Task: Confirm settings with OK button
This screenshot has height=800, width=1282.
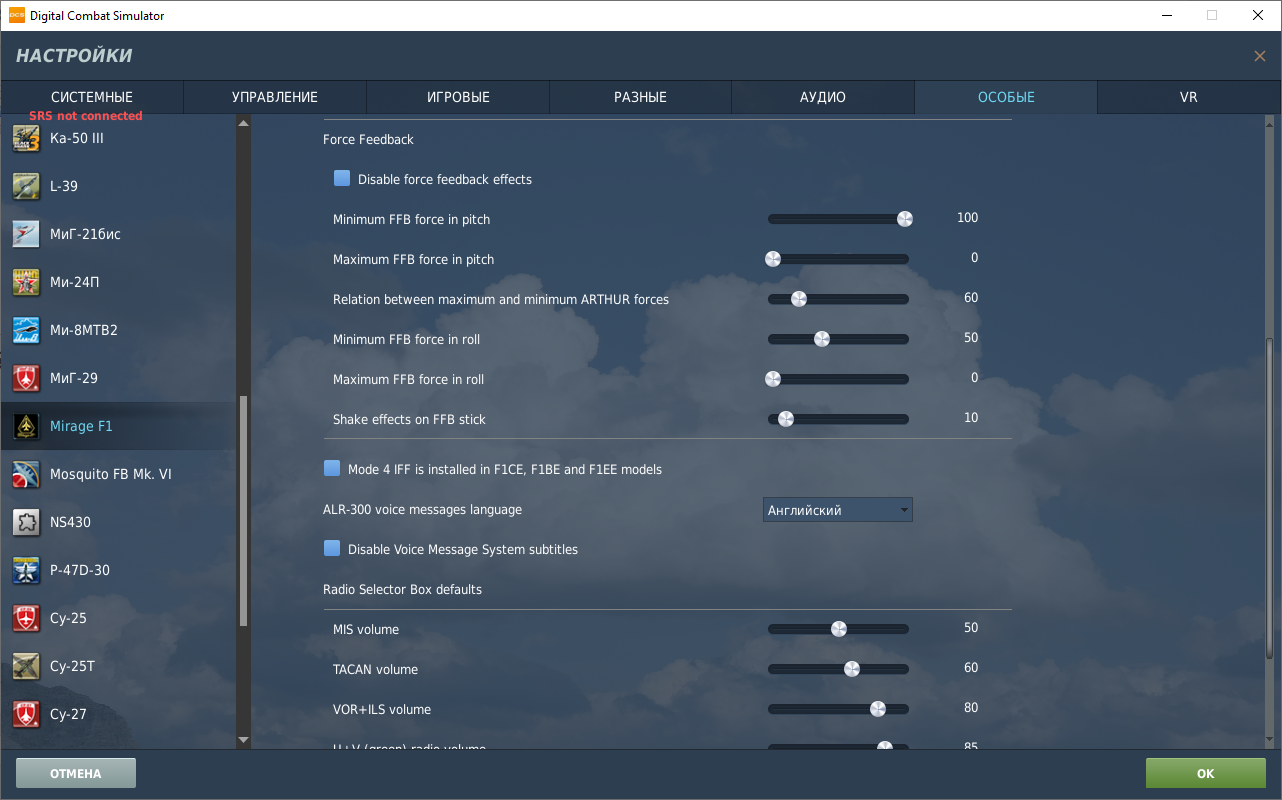Action: pyautogui.click(x=1206, y=773)
